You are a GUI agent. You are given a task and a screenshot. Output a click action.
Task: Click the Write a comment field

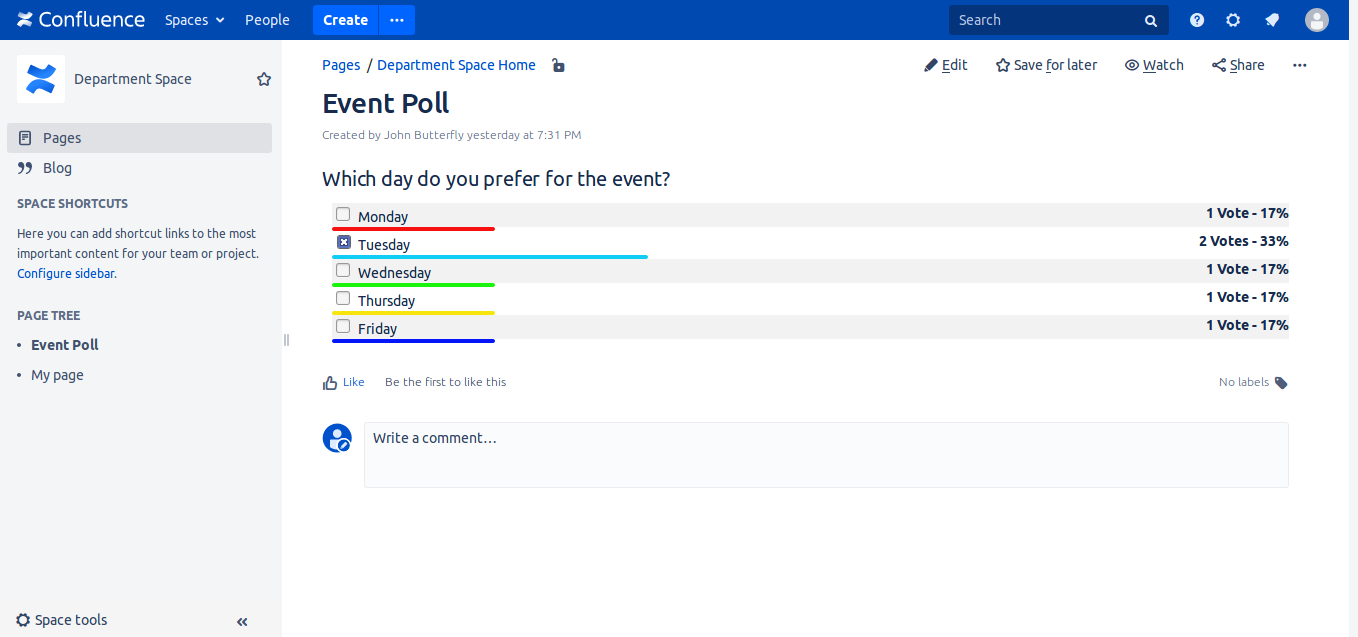[x=825, y=455]
